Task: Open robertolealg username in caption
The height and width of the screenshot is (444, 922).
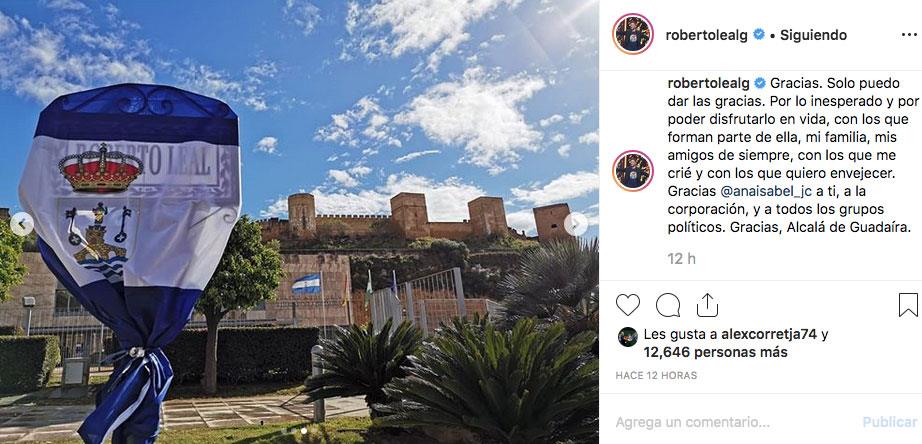Action: (709, 82)
